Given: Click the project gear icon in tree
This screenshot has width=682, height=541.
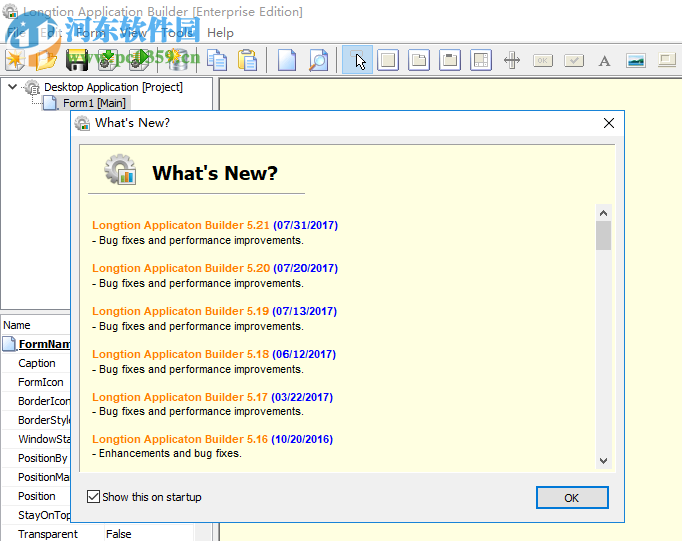Looking at the screenshot, I should (32, 87).
